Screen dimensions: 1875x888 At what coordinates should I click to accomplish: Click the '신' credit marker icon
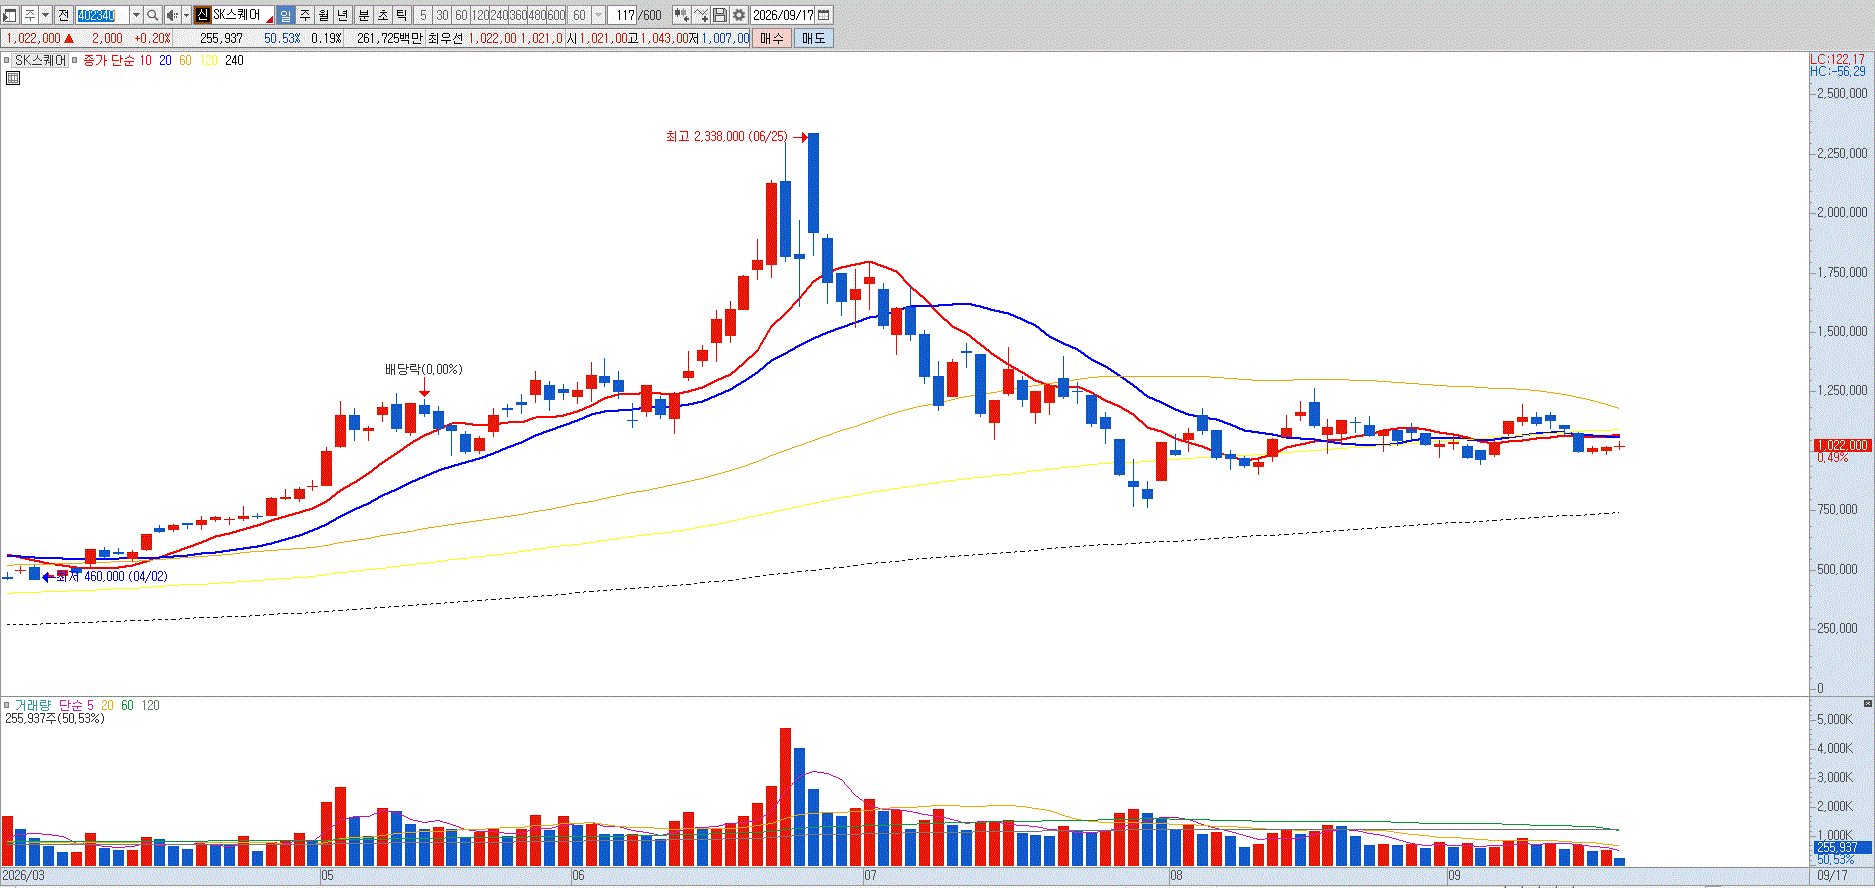click(x=202, y=15)
